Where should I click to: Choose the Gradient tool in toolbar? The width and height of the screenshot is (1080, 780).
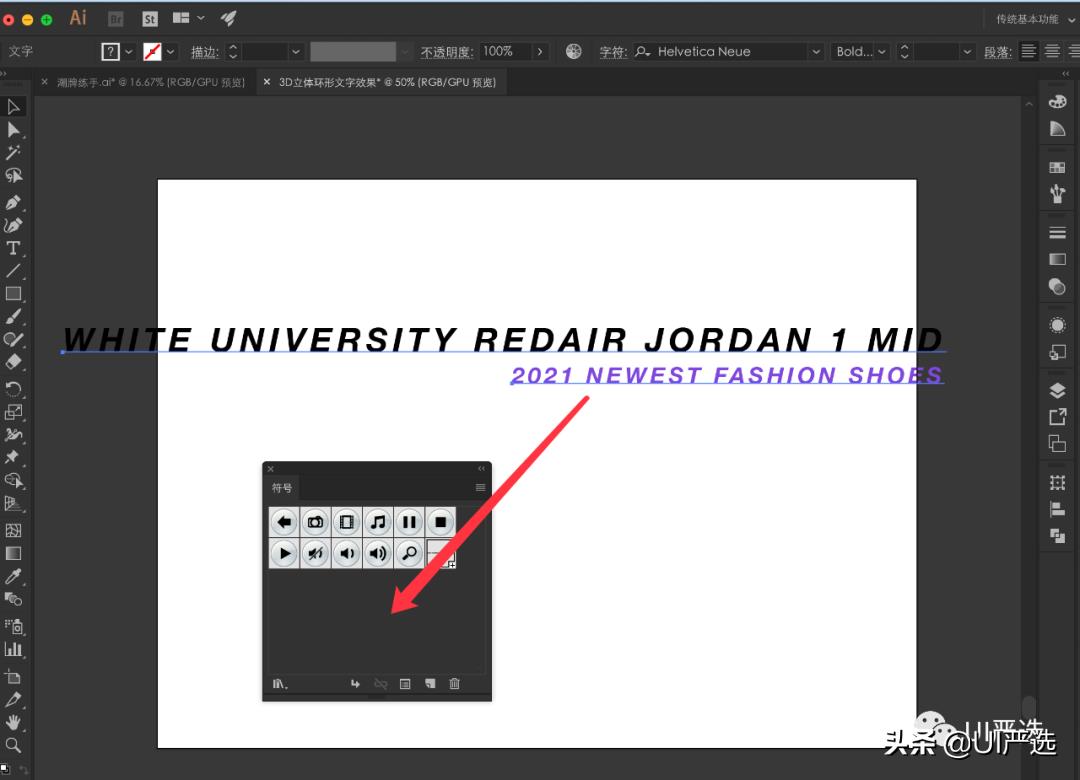[13, 553]
